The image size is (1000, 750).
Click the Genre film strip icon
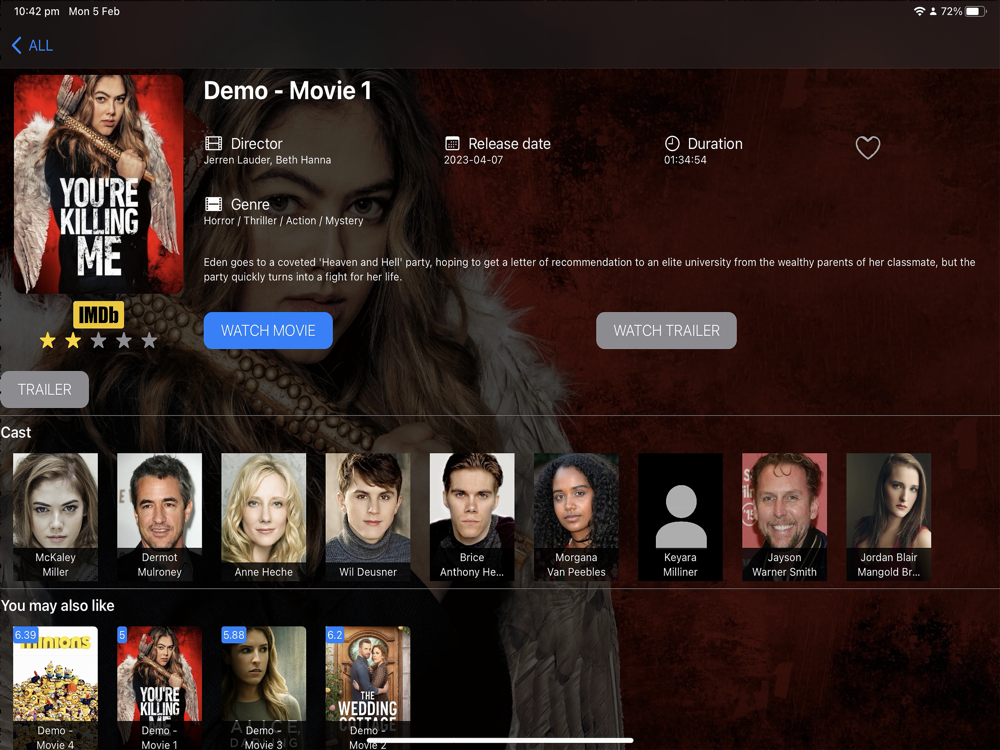pos(214,204)
